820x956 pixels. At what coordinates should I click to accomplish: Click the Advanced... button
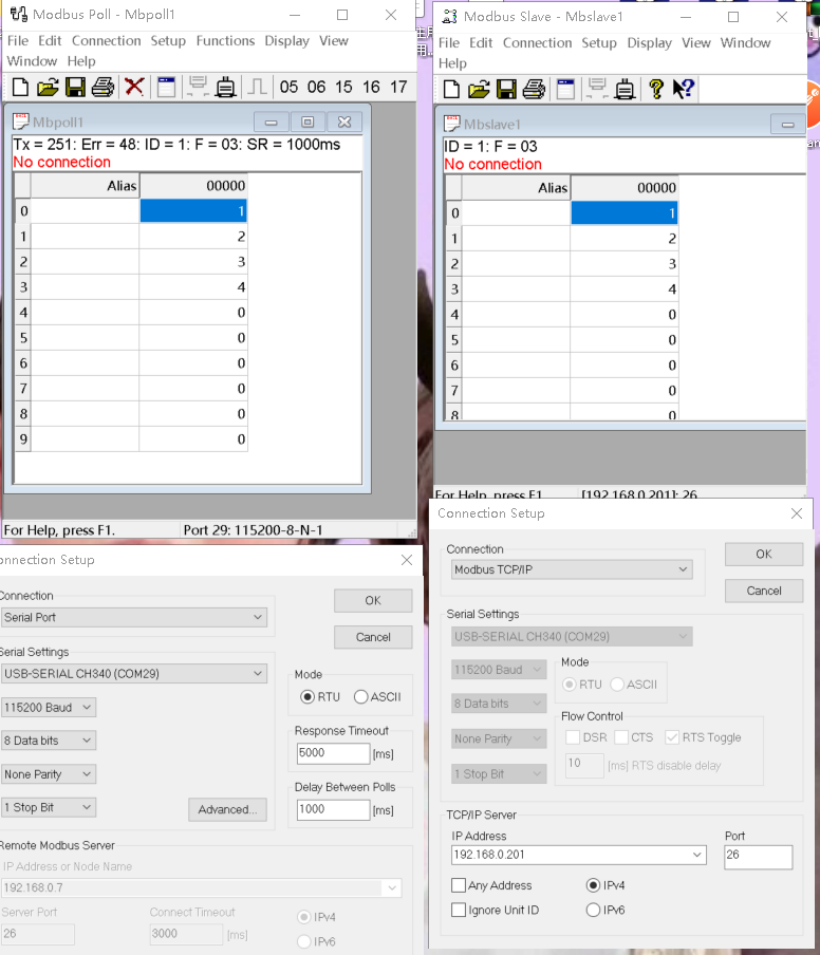click(x=227, y=810)
